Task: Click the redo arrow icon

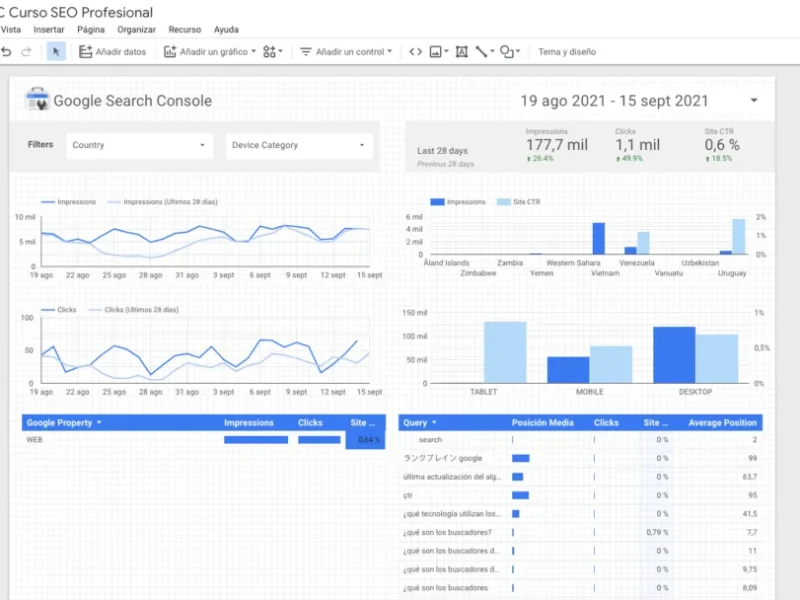Action: (x=26, y=52)
